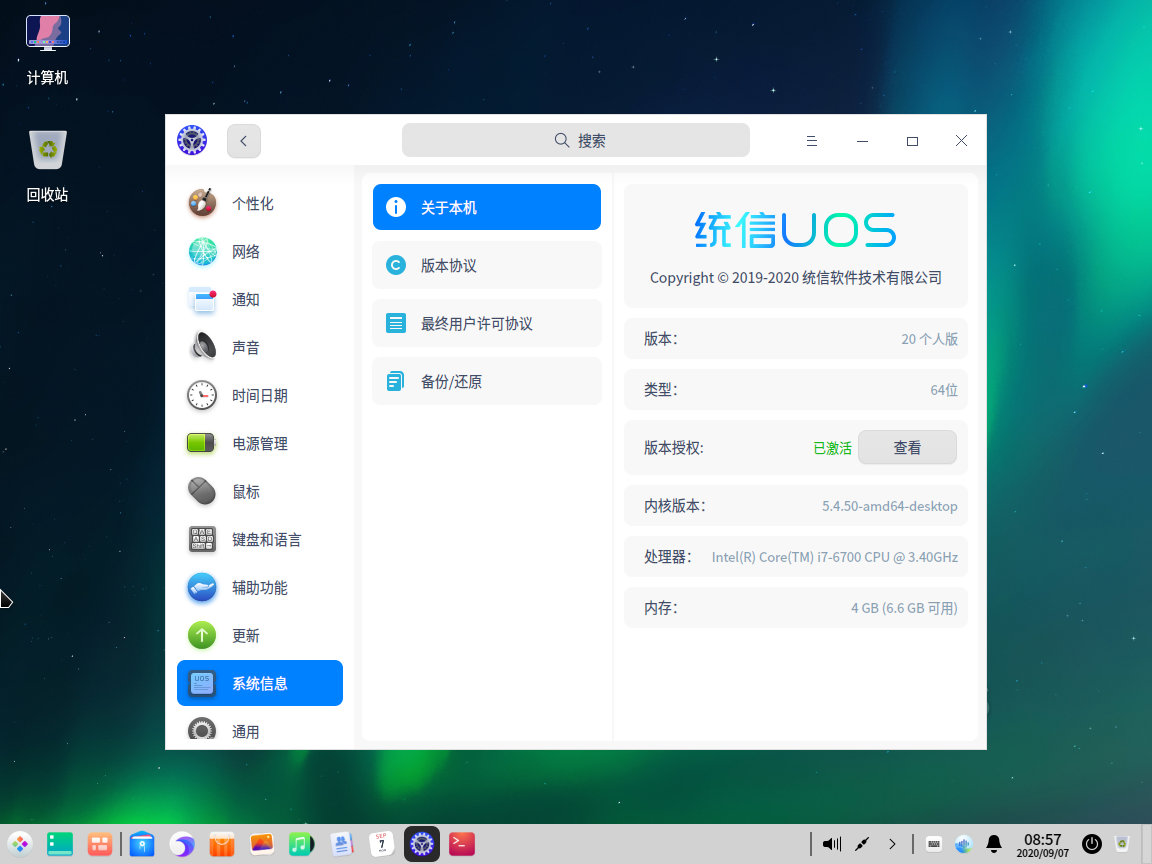Click the pen-shaped tray icon

click(x=862, y=844)
